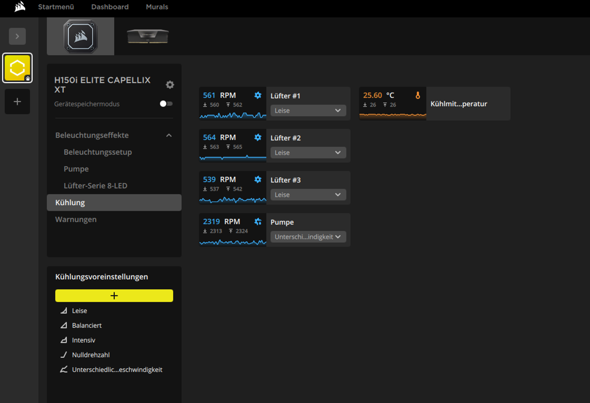The width and height of the screenshot is (590, 403).
Task: Open the Pumpe speed preset dropdown
Action: (308, 237)
